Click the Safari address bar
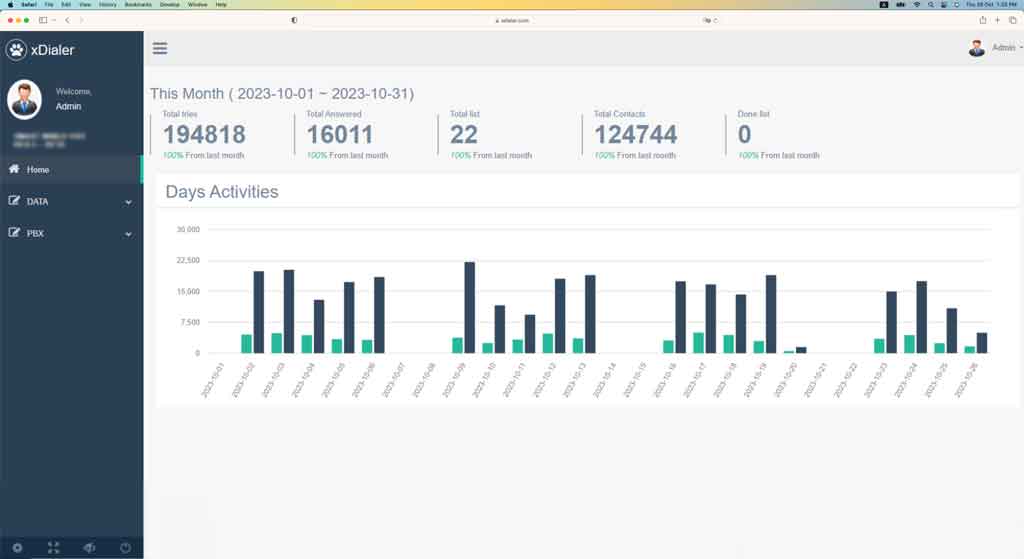Viewport: 1024px width, 559px height. tap(512, 20)
